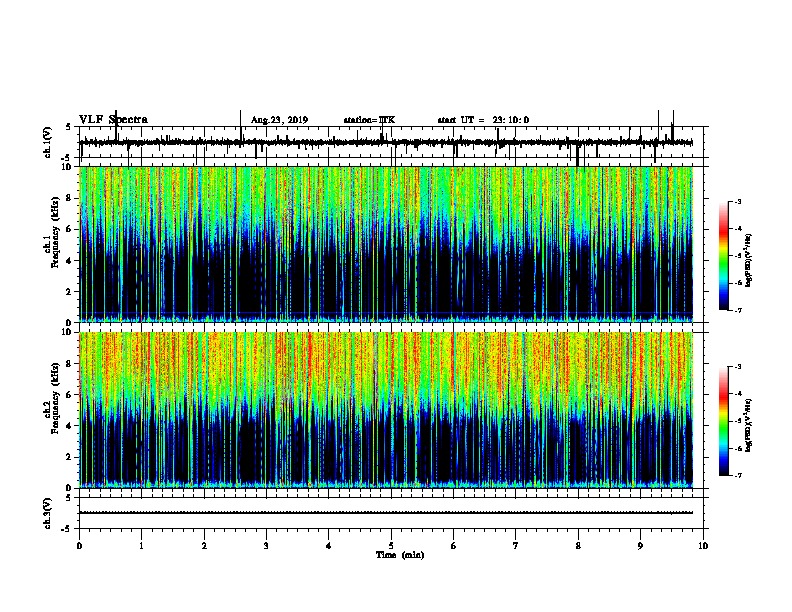Viewport: 792px width, 612px height.
Task: Click the "-5" volt tick on ch.3 waveform axis
Action: point(67,529)
